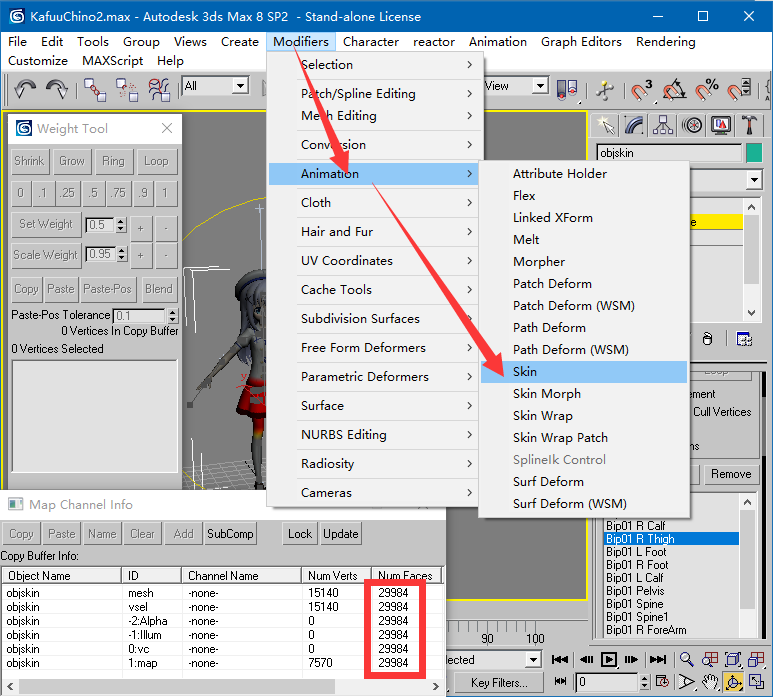Image resolution: width=773 pixels, height=697 pixels.
Task: Click the Update button in Map Channel Info
Action: (x=341, y=534)
